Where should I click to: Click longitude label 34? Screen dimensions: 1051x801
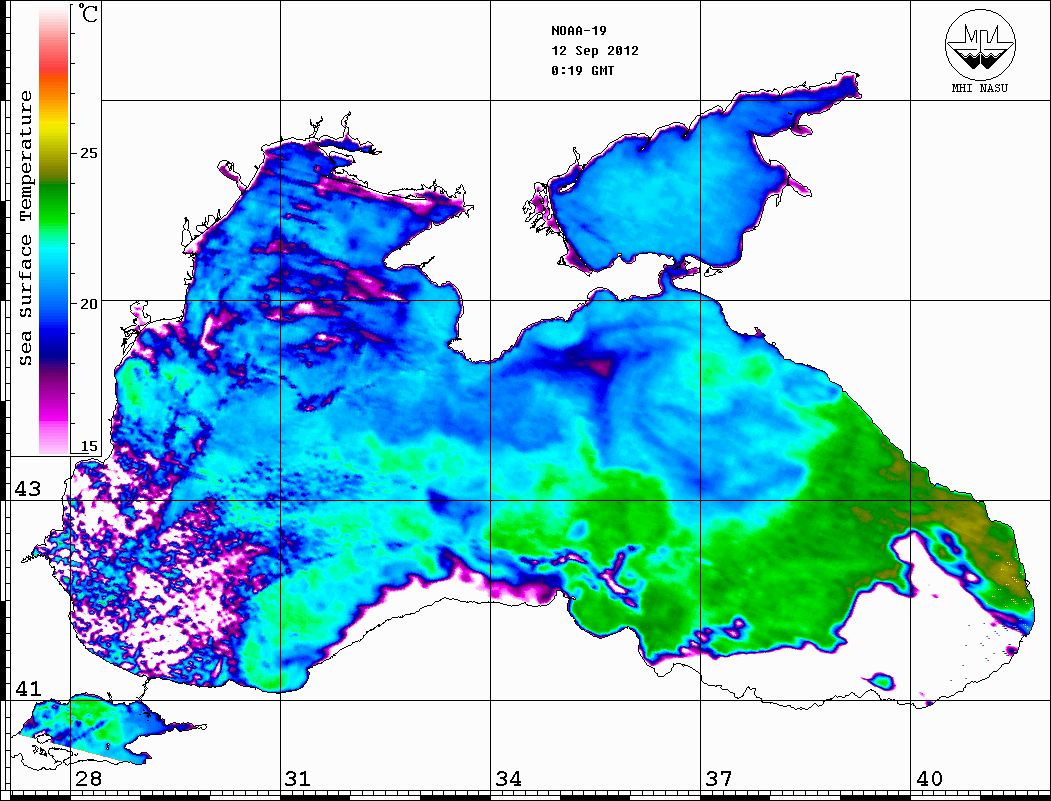coord(509,779)
